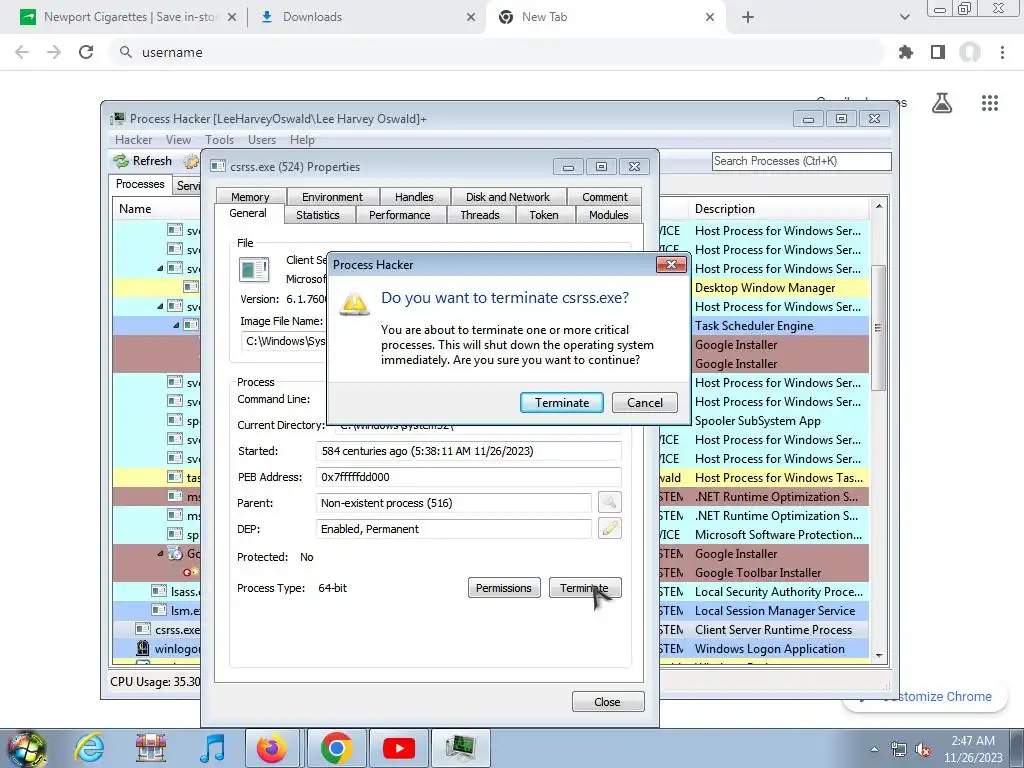Reload the Chrome page
Screen dimensions: 1024x768
click(x=86, y=52)
